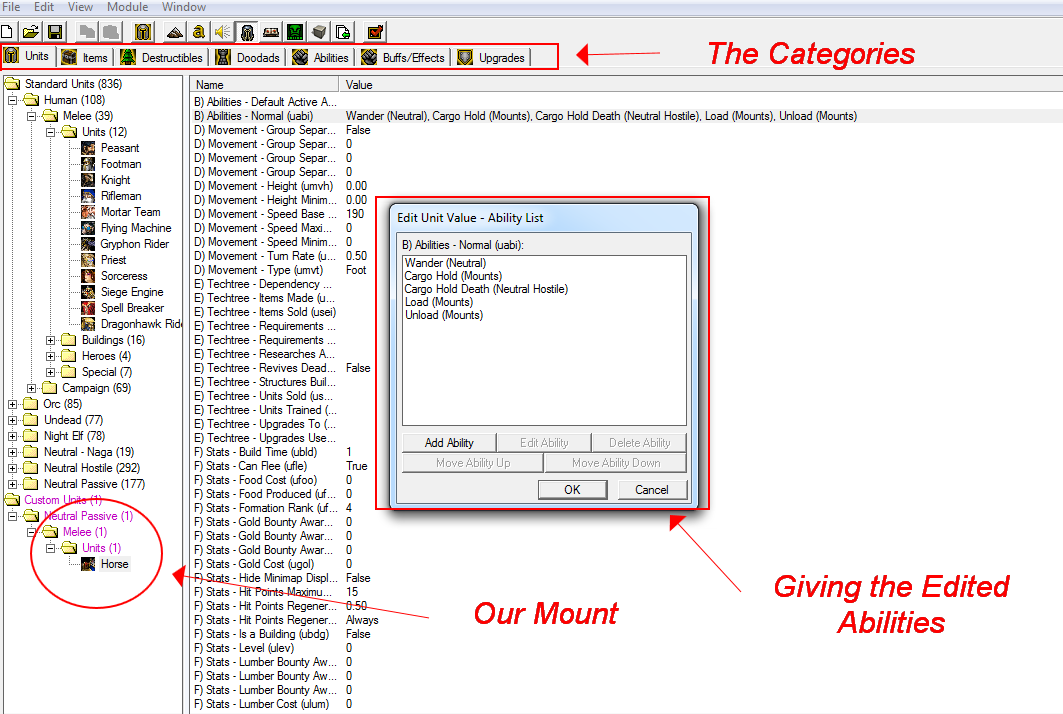This screenshot has height=714, width=1063.
Task: Open the Window menu
Action: point(184,7)
